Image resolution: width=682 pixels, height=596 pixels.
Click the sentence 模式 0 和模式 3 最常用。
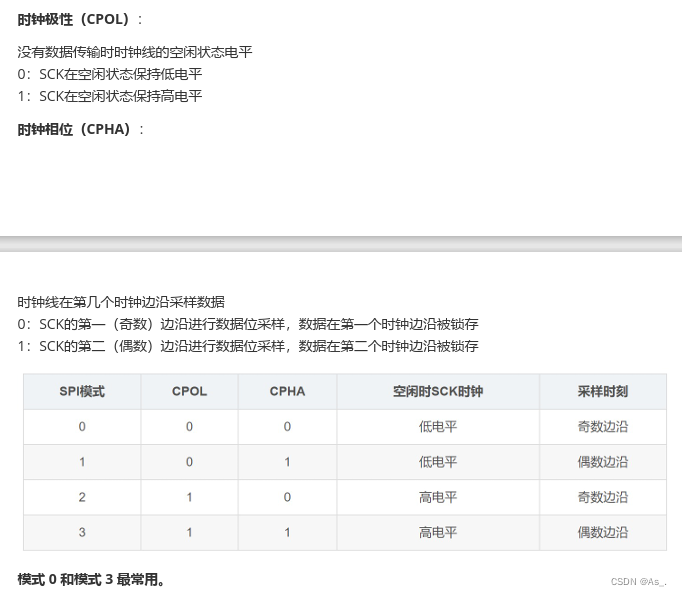click(x=91, y=579)
